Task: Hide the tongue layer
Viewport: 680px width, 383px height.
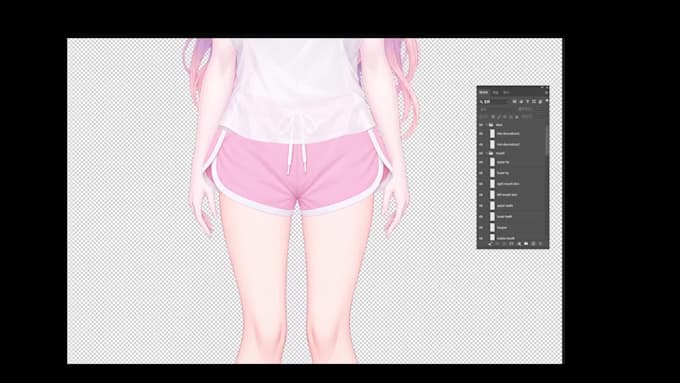Action: pyautogui.click(x=481, y=227)
